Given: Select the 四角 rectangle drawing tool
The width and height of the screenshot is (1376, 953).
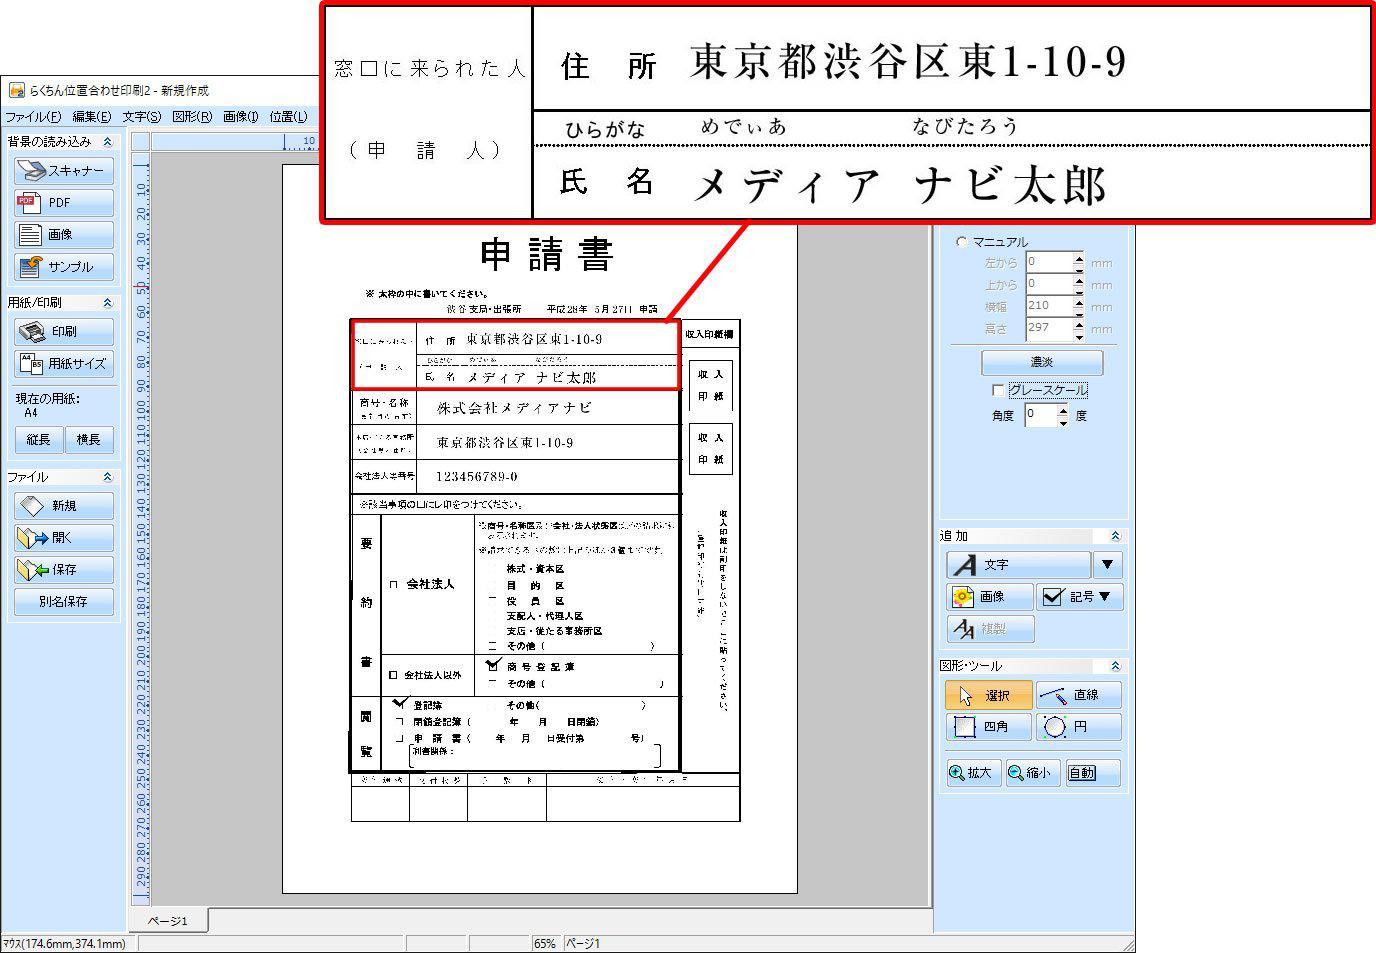Looking at the screenshot, I should (x=988, y=727).
